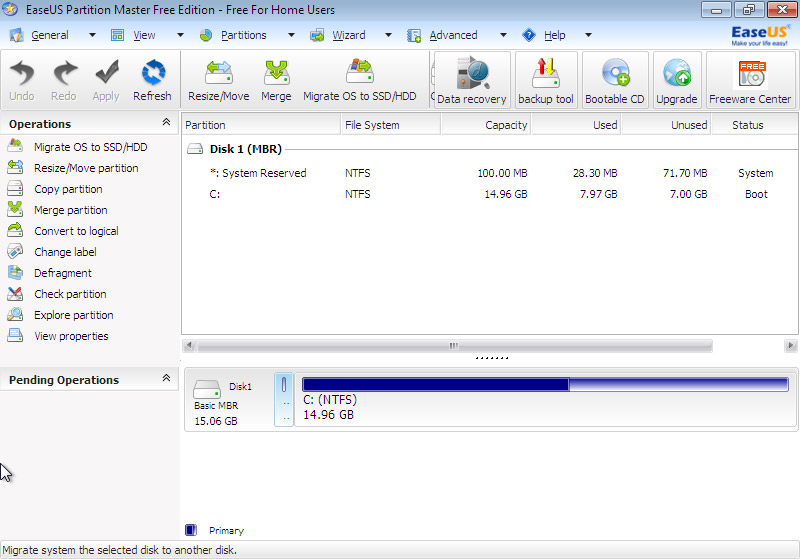This screenshot has height=559, width=800.
Task: Sort by Used column header
Action: [577, 125]
